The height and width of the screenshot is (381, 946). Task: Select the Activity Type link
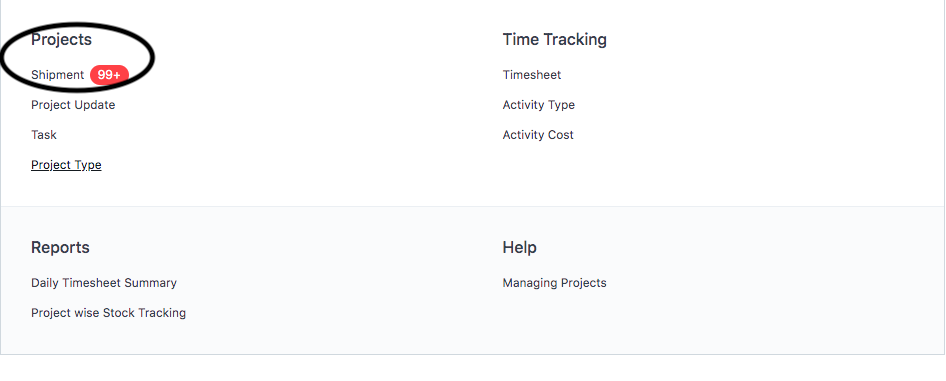click(538, 105)
